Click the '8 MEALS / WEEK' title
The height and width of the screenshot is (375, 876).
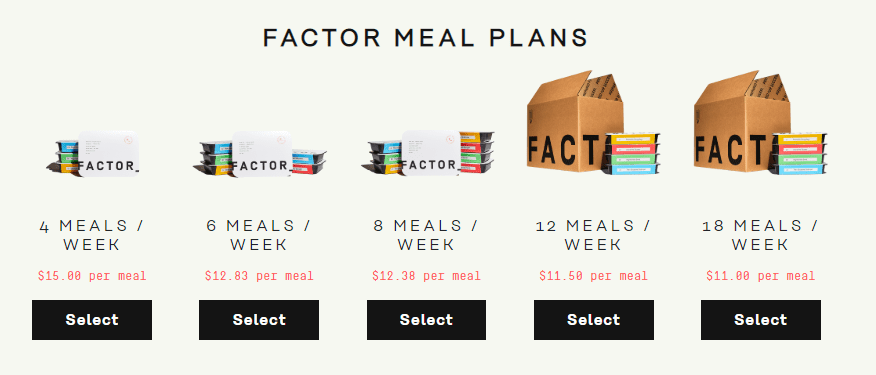(x=426, y=235)
